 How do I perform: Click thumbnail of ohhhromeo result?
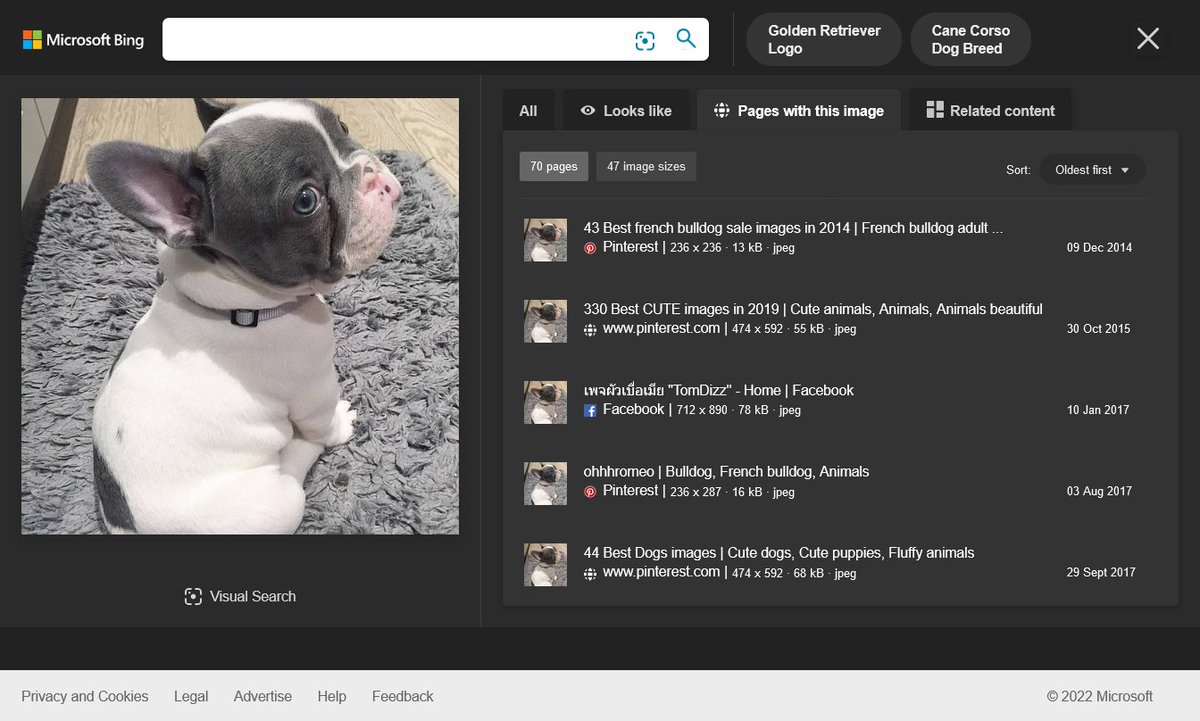546,483
